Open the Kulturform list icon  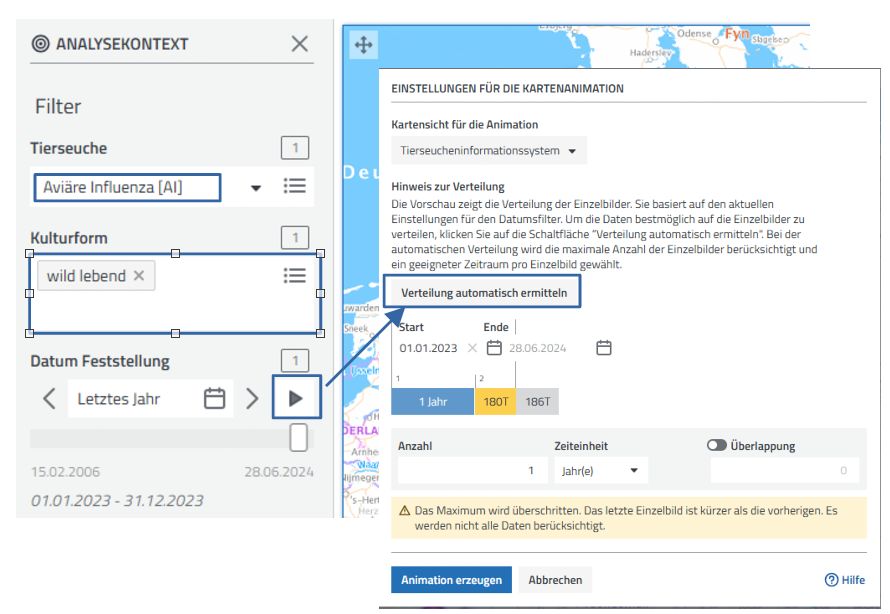[x=294, y=276]
